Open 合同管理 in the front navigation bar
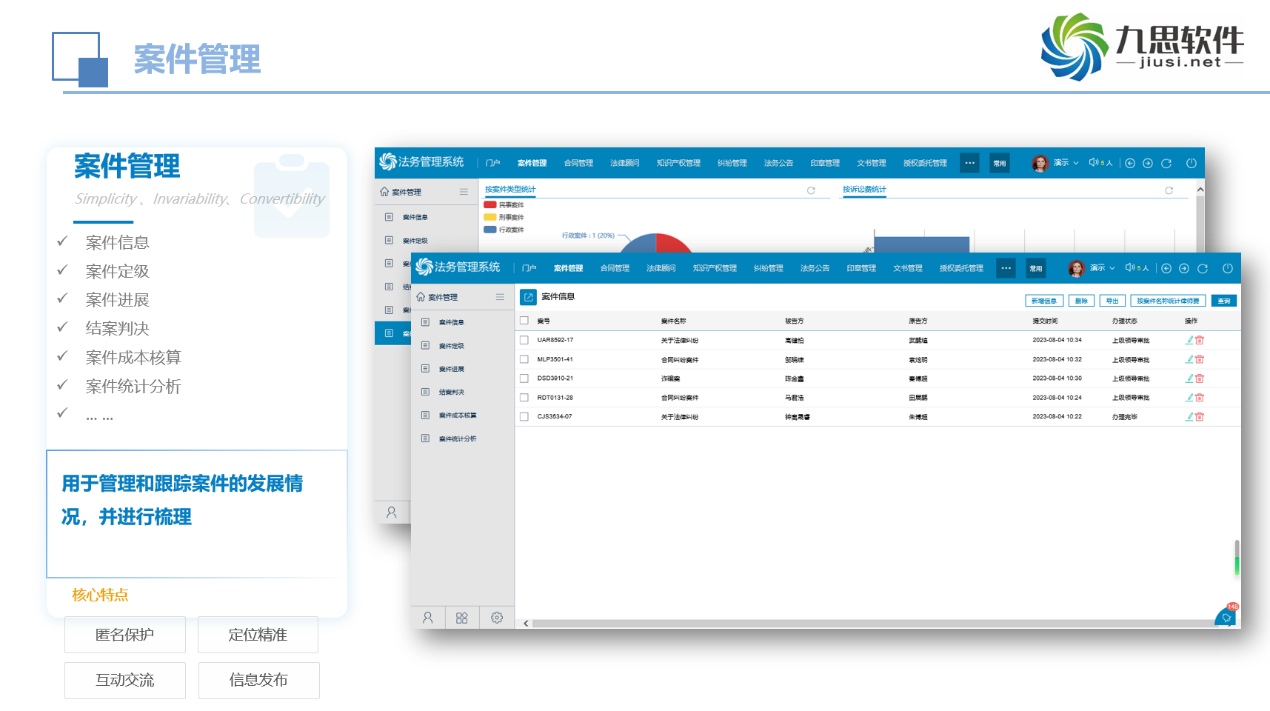Screen dimensions: 1270x711 [615, 268]
